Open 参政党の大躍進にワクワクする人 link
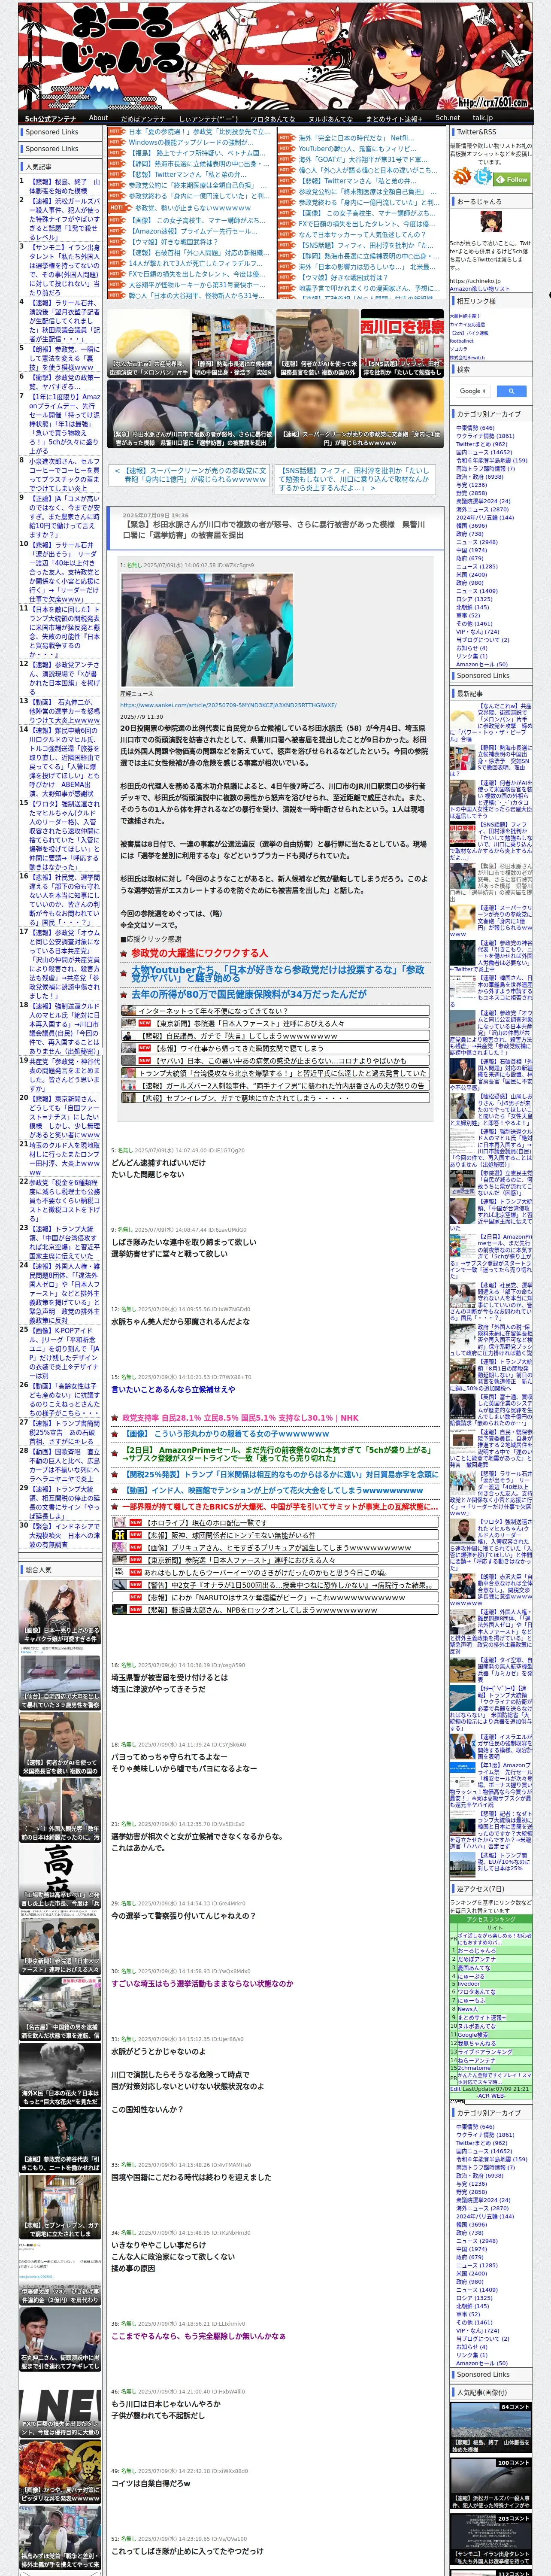 pyautogui.click(x=199, y=953)
